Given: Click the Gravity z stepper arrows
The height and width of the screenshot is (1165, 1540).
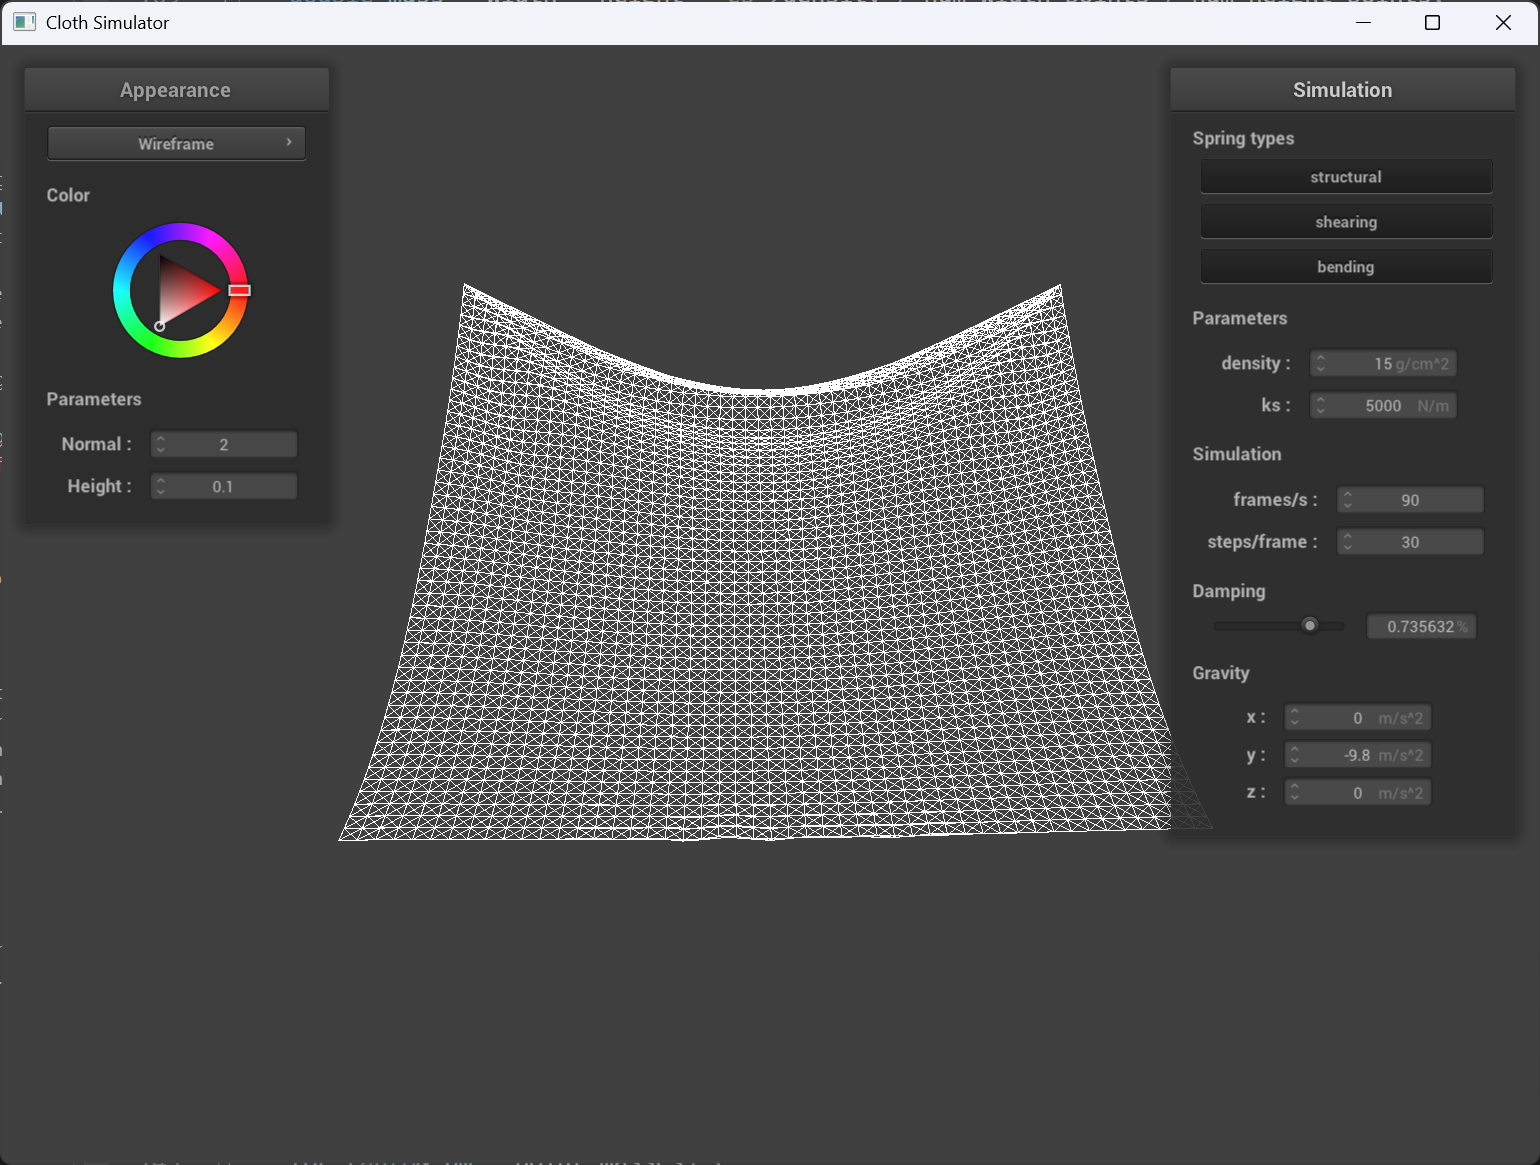Looking at the screenshot, I should coord(1295,793).
